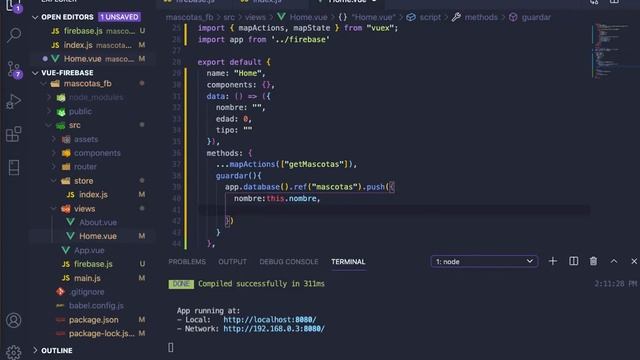
Task: Open the Explorer files icon
Action: (x=14, y=5)
